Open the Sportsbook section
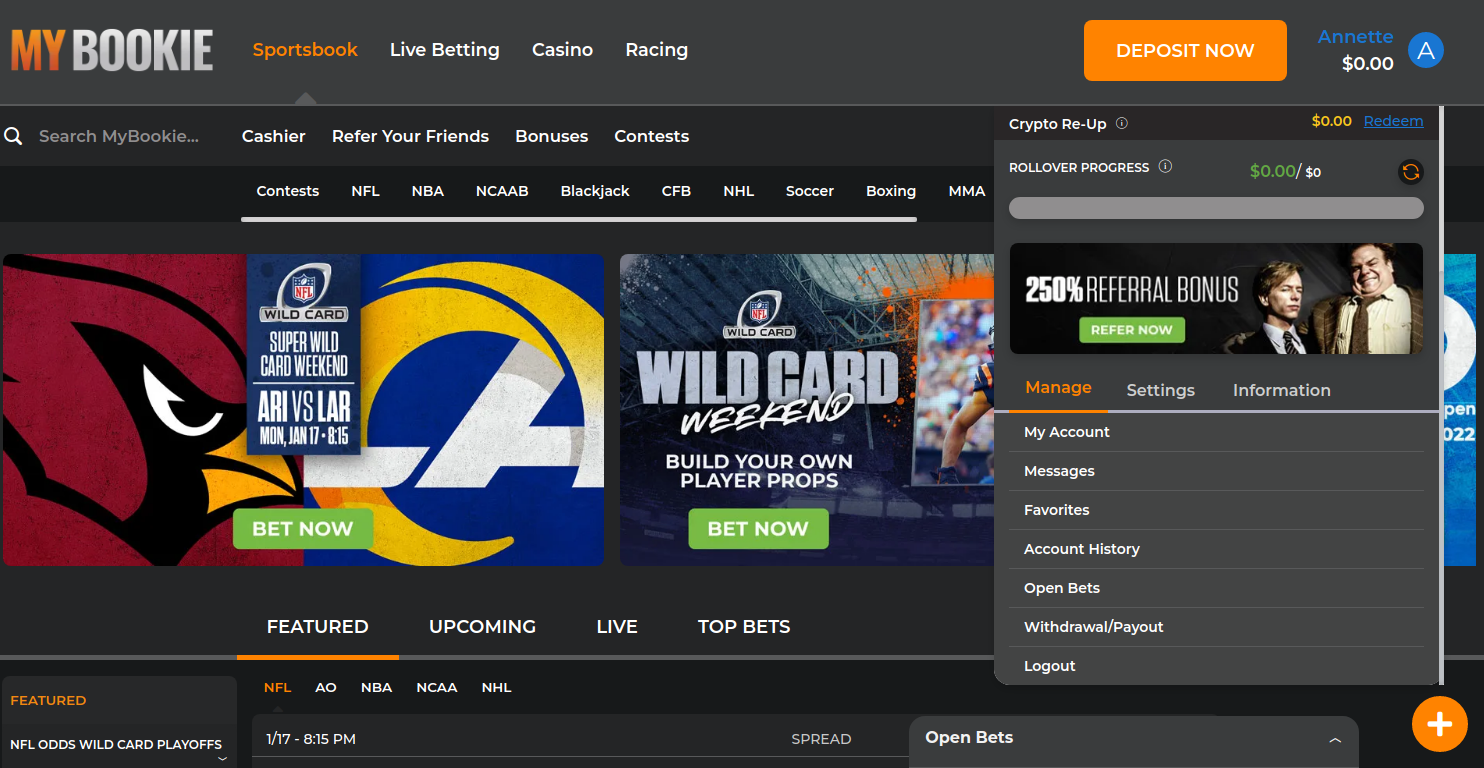The image size is (1484, 768). pos(305,50)
